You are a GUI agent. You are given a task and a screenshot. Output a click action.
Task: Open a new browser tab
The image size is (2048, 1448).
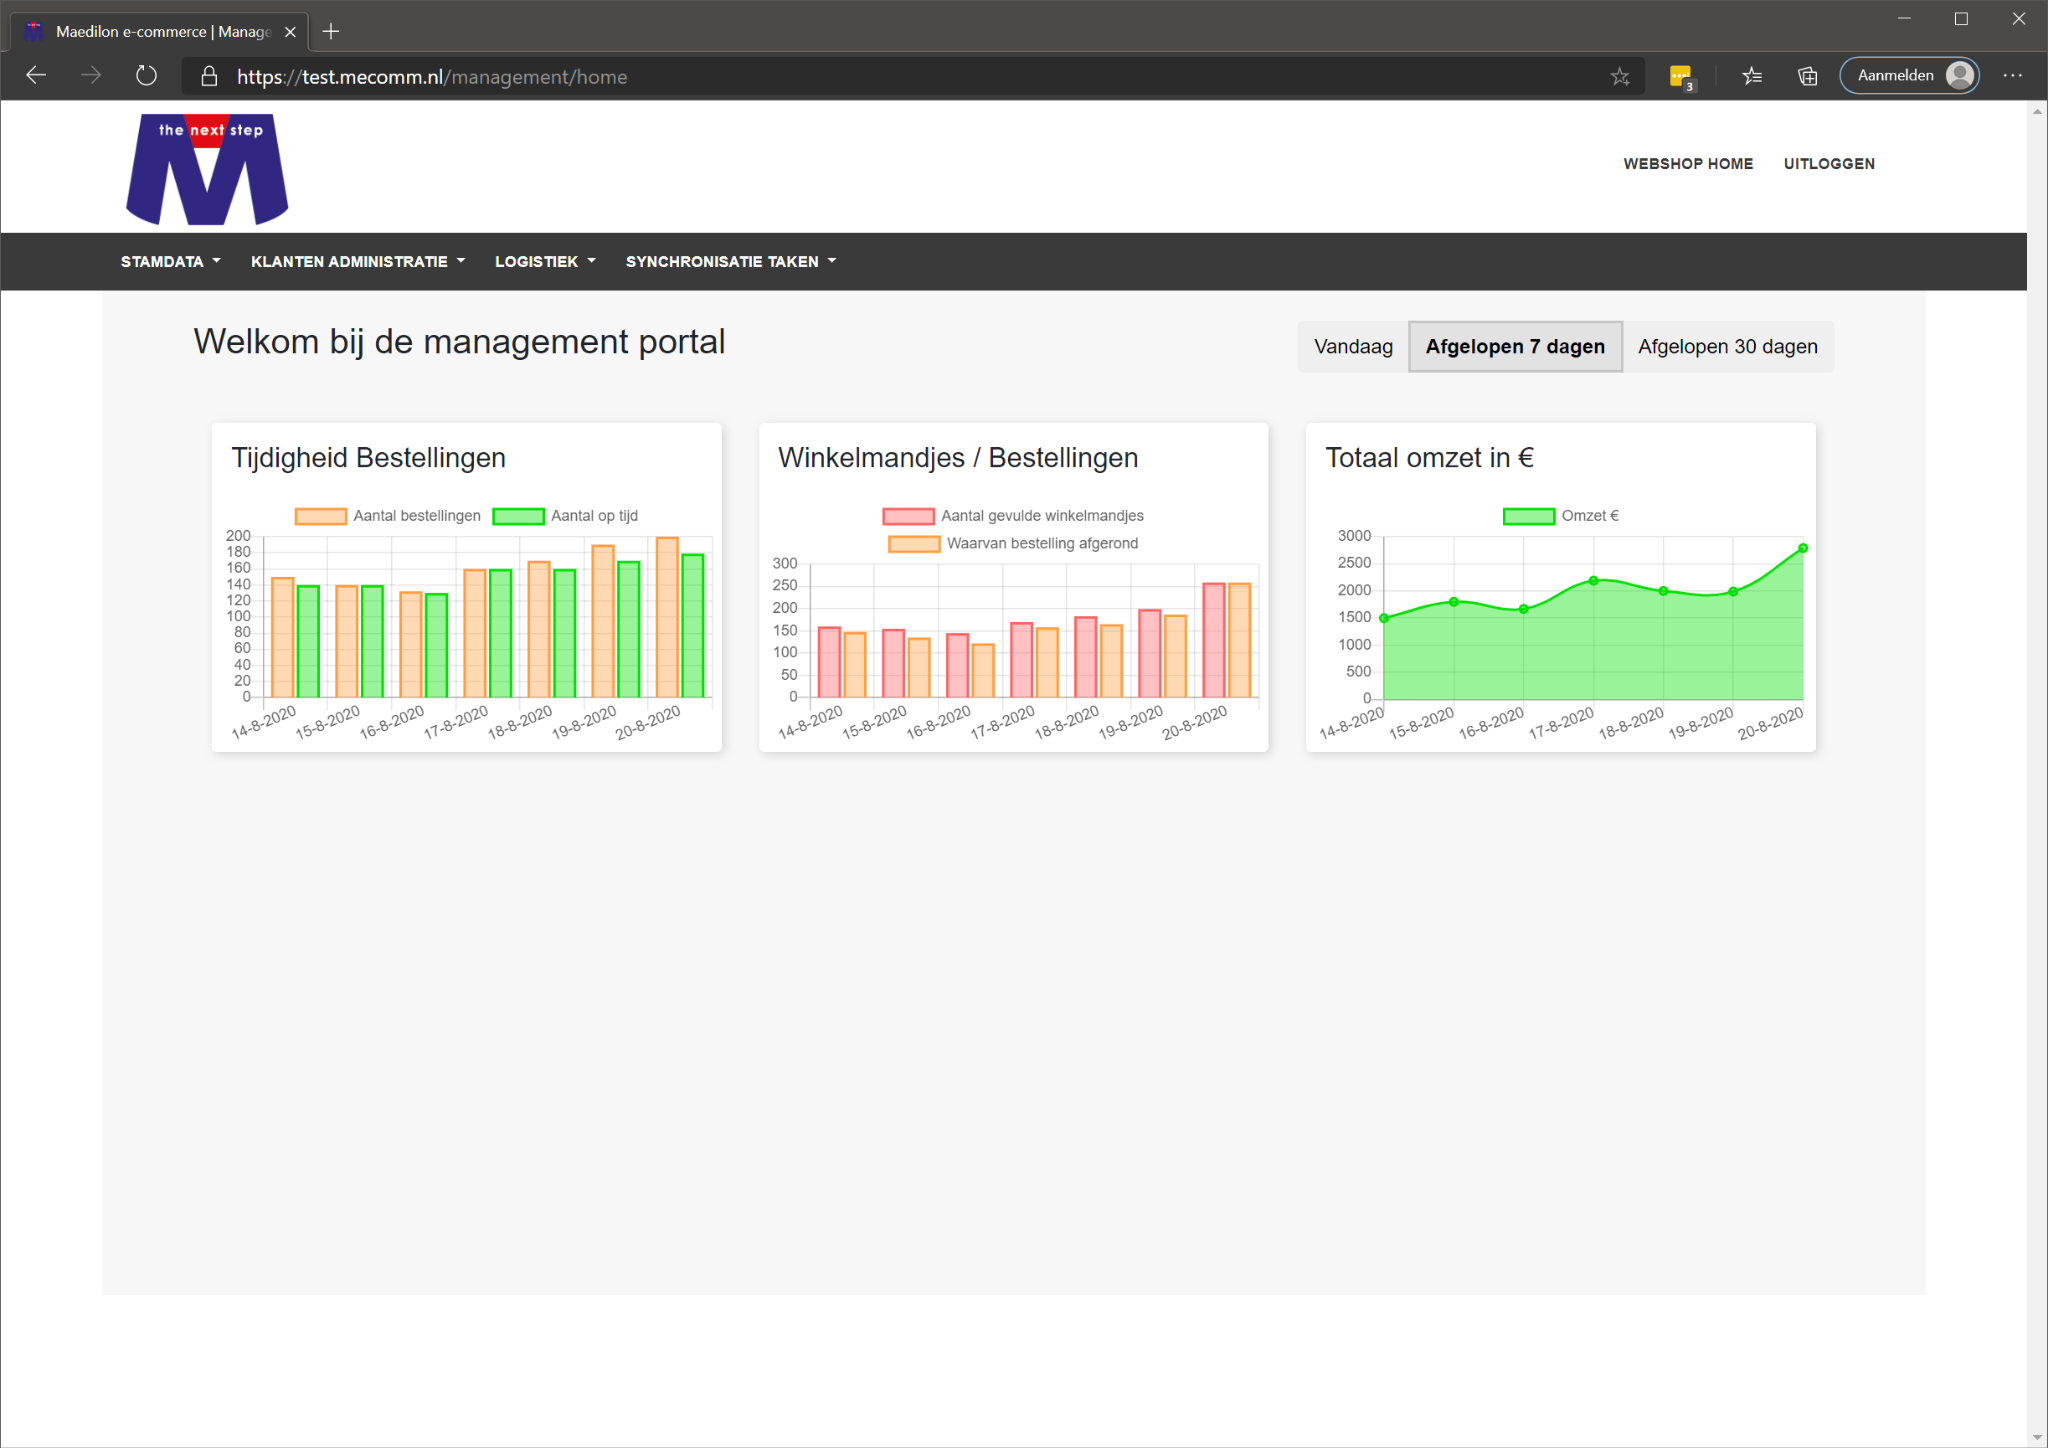click(x=331, y=32)
